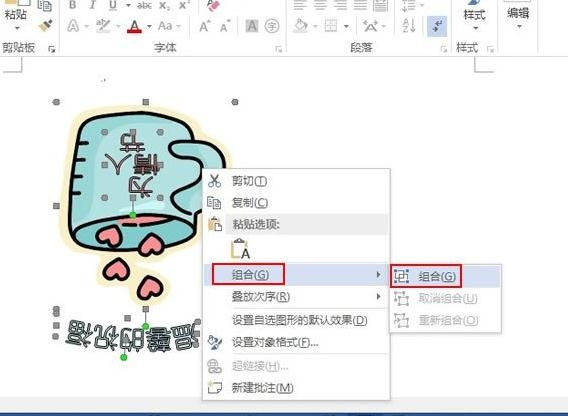Toggle bold formatting in the ribbon
This screenshot has width=568, height=416.
[72, 5]
